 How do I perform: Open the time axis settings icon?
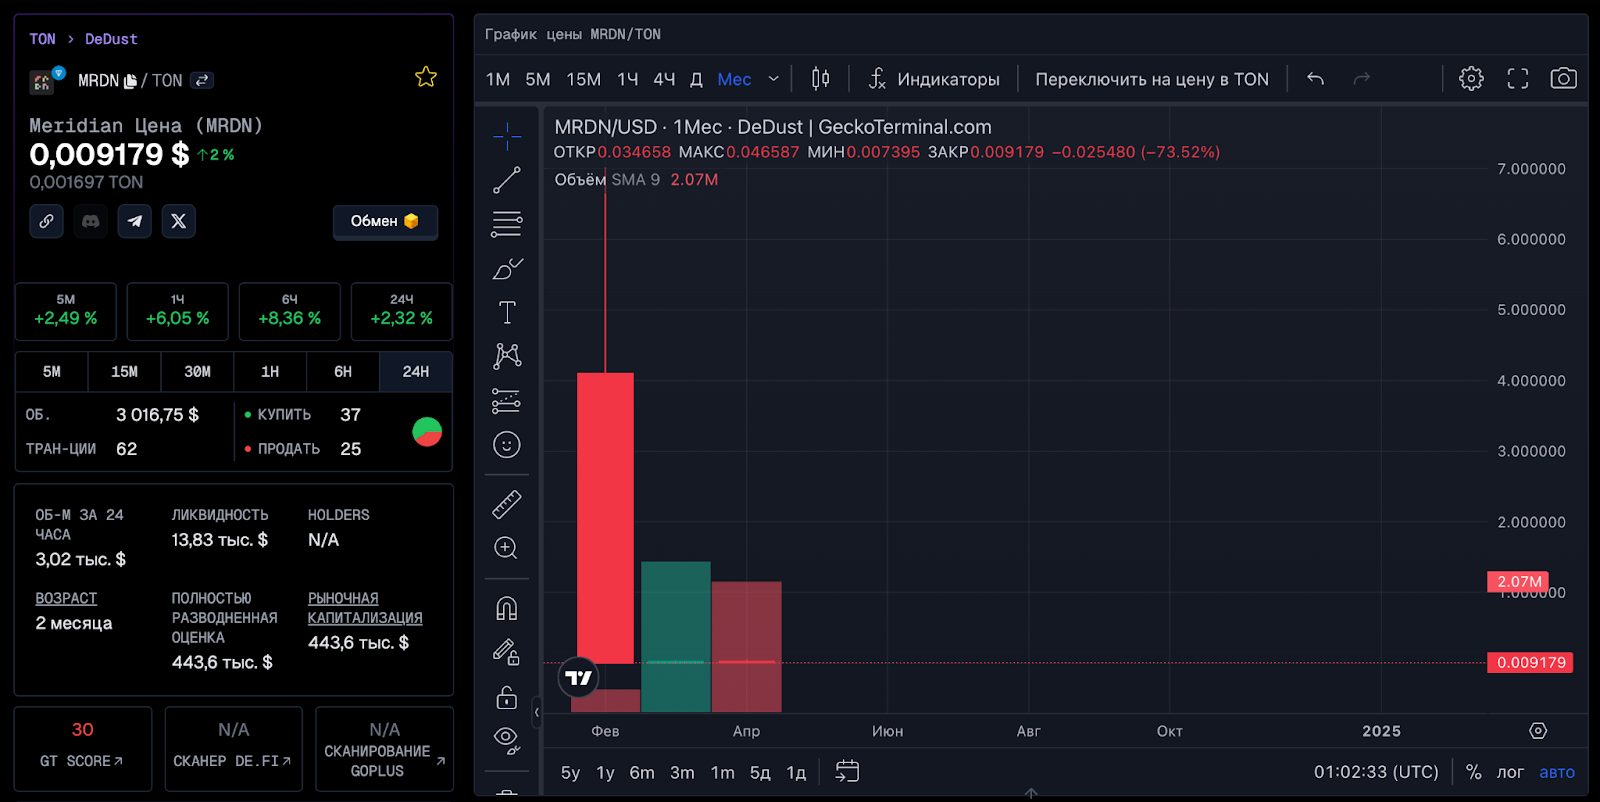1538,731
